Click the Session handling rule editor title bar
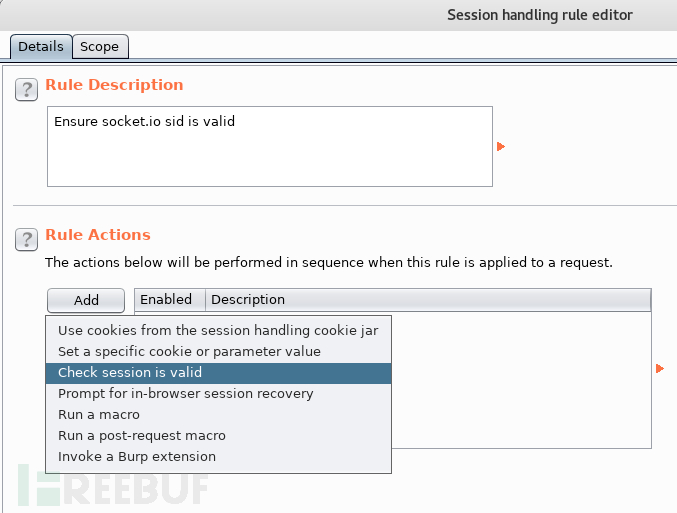 coord(338,15)
